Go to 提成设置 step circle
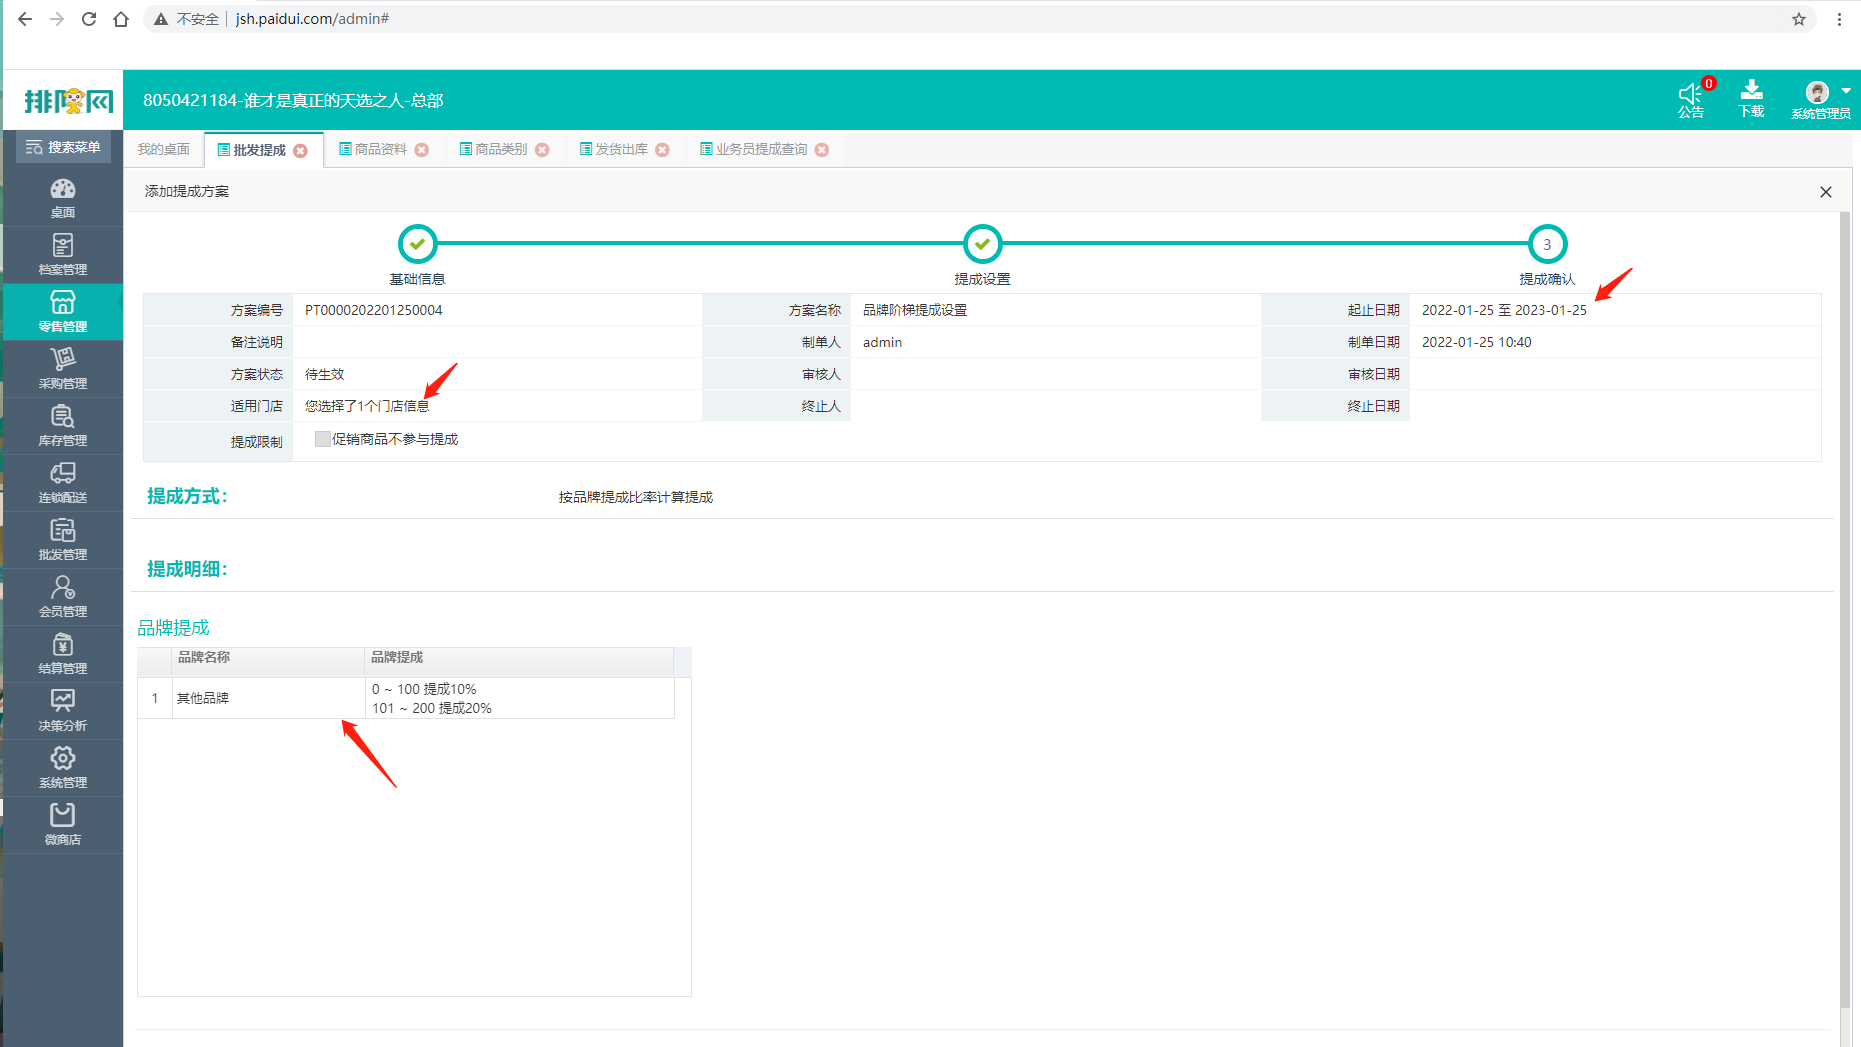Viewport: 1861px width, 1047px height. pyautogui.click(x=983, y=243)
